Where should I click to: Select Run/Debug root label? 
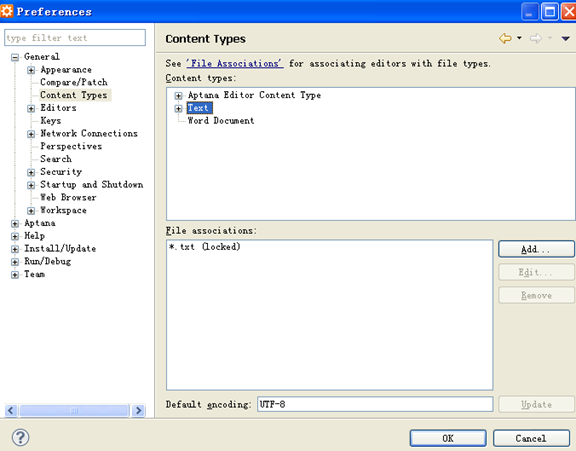point(47,261)
